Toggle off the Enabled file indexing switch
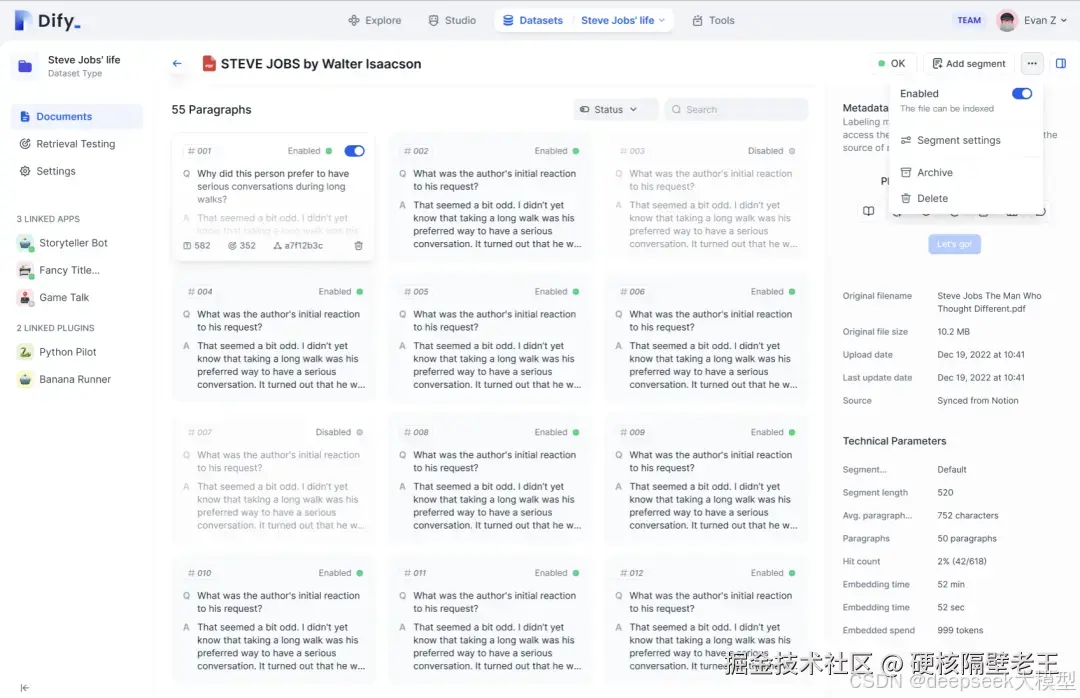1080x698 pixels. [1021, 93]
